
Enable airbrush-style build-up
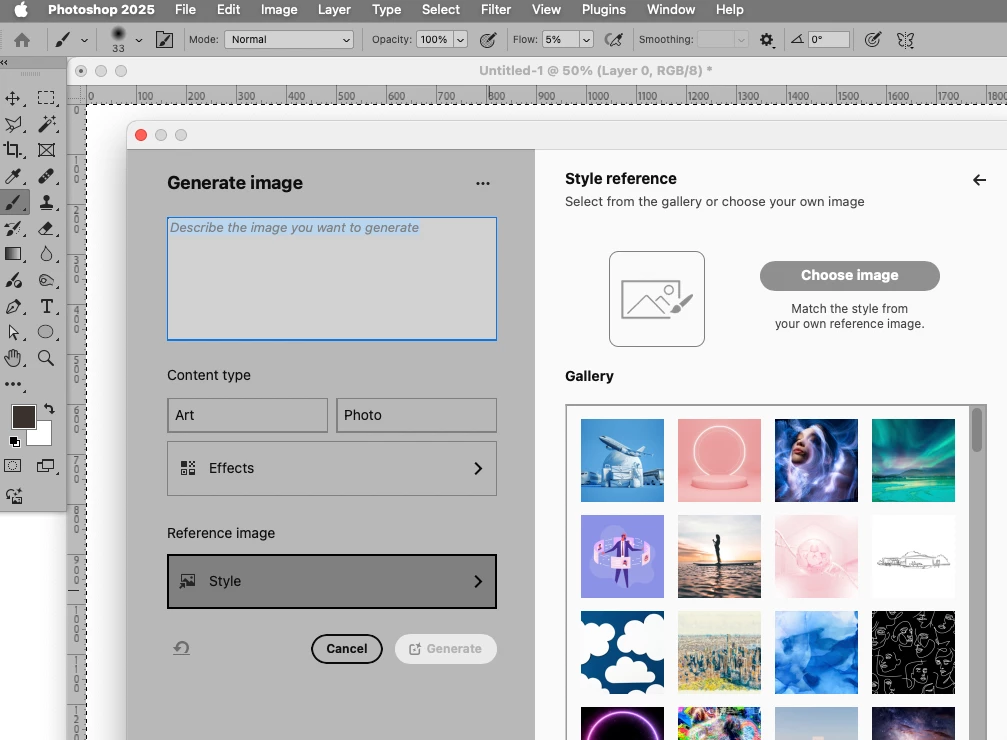click(x=614, y=40)
